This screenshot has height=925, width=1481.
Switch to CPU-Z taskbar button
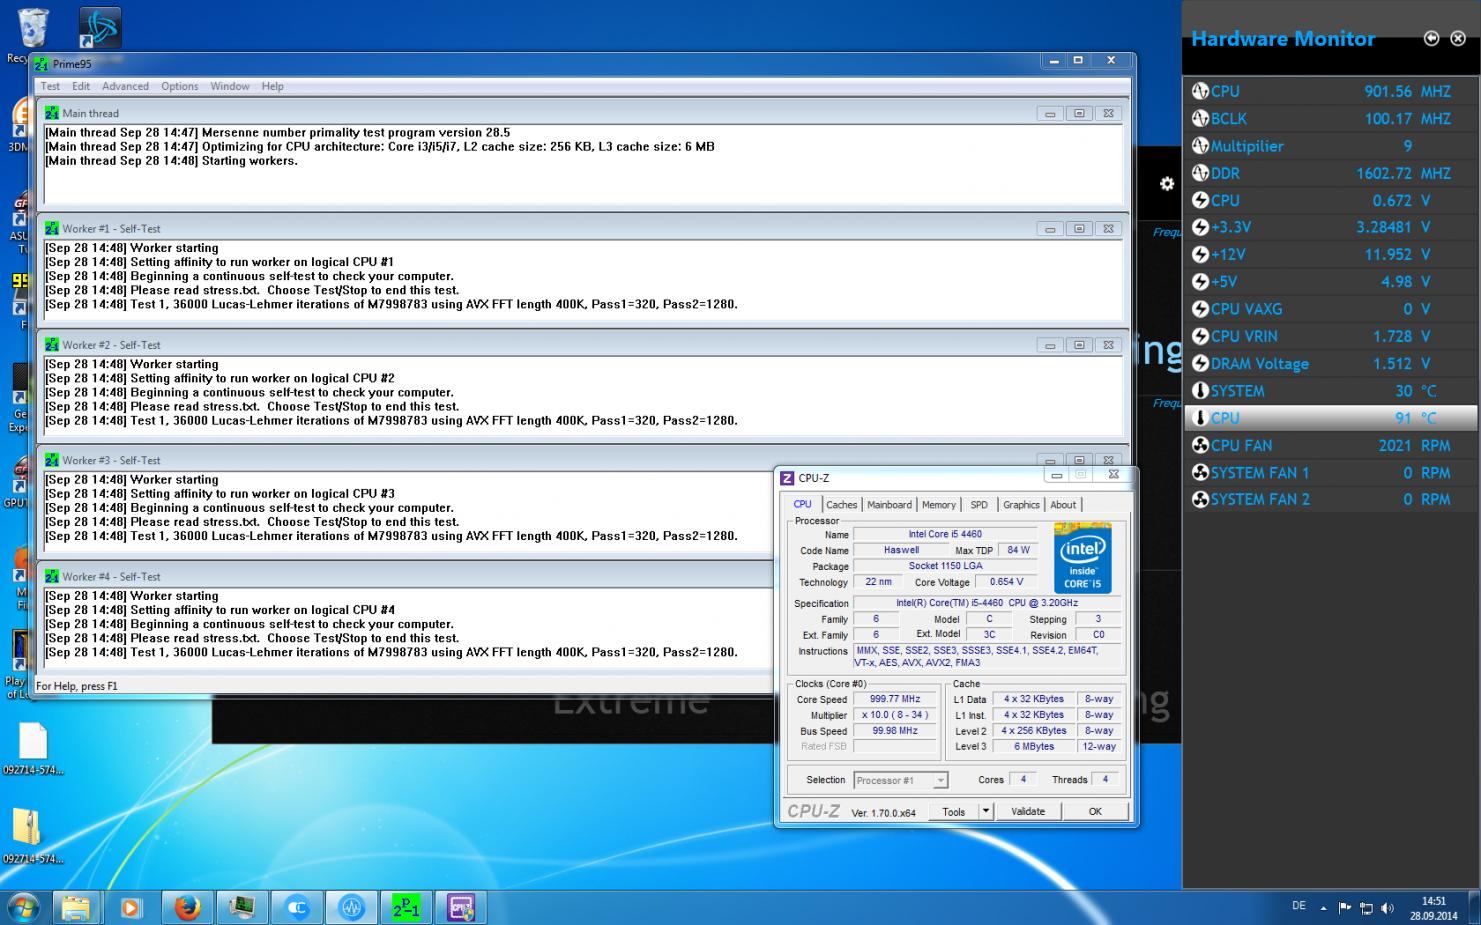point(461,908)
